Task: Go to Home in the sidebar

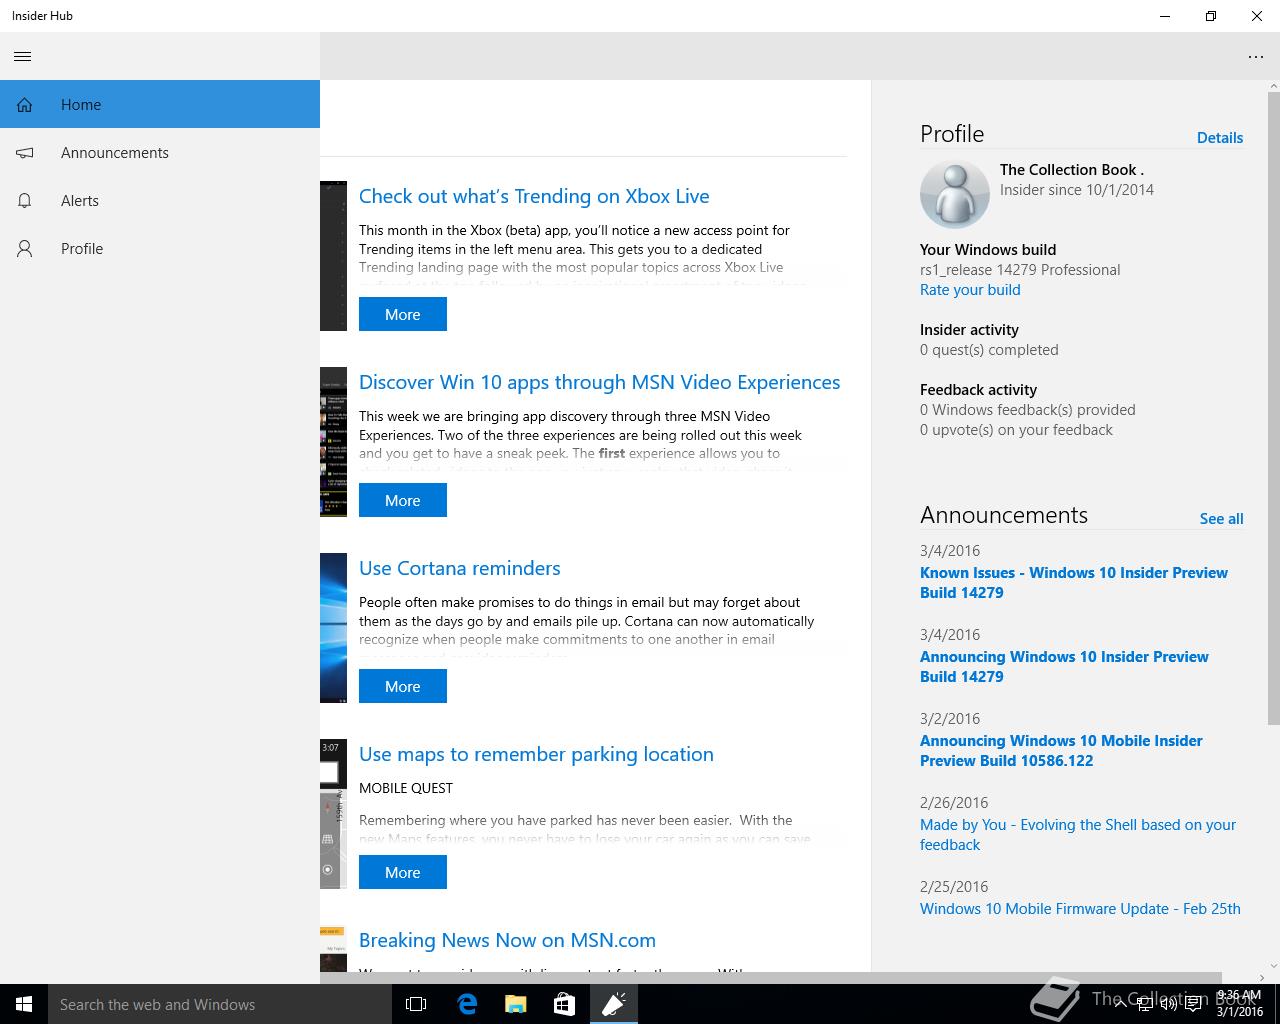Action: (x=160, y=104)
